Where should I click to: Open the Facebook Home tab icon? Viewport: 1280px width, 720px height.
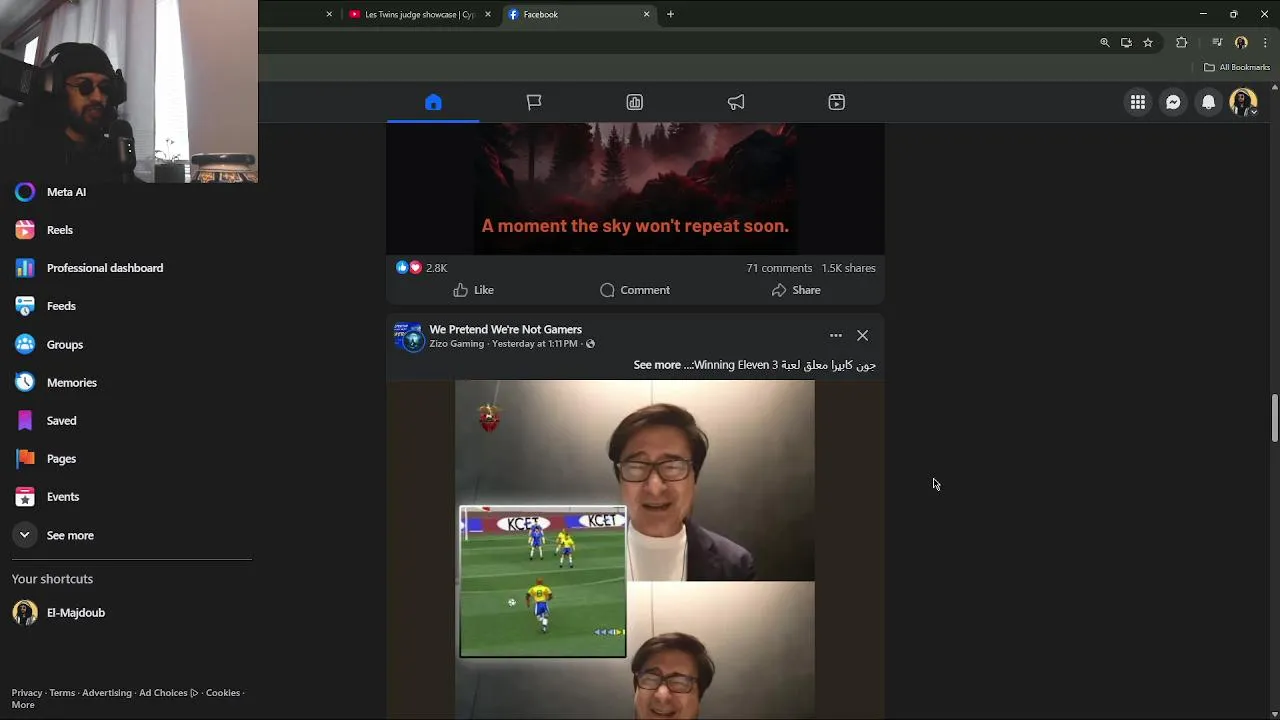point(433,102)
